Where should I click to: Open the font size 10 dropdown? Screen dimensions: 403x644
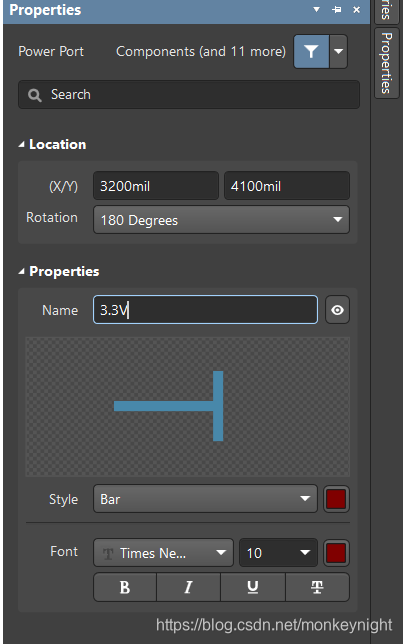tap(278, 553)
